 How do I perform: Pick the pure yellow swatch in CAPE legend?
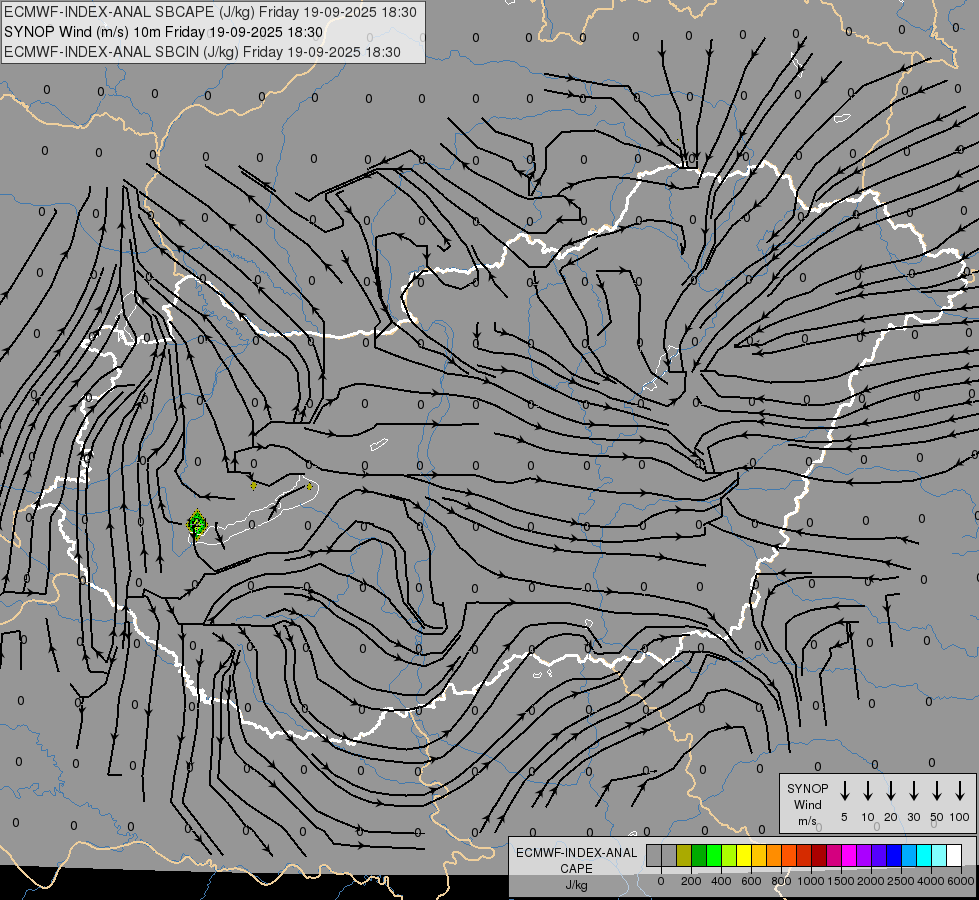click(x=744, y=855)
